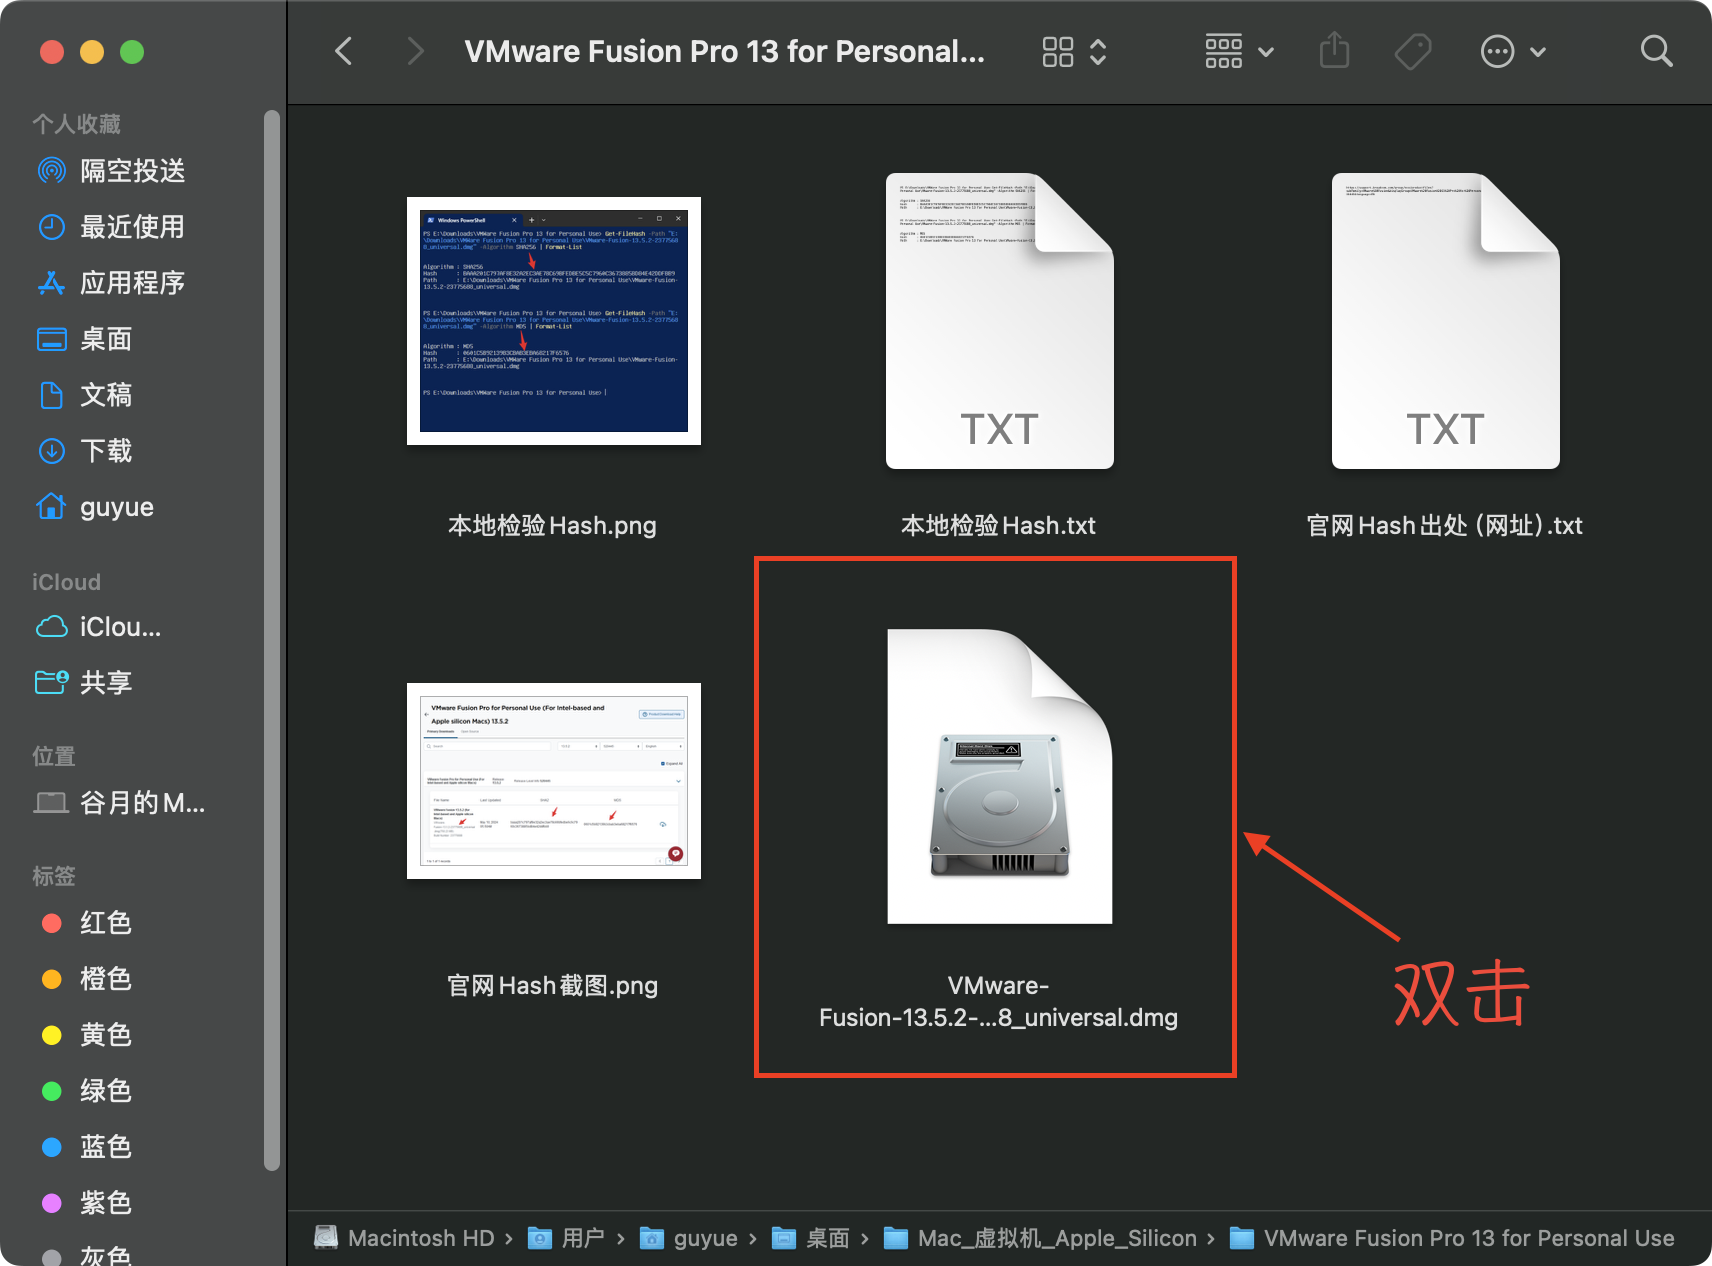Viewport: 1712px width, 1266px height.
Task: Select the VMware Fusion dmg disk image icon
Action: pos(999,777)
